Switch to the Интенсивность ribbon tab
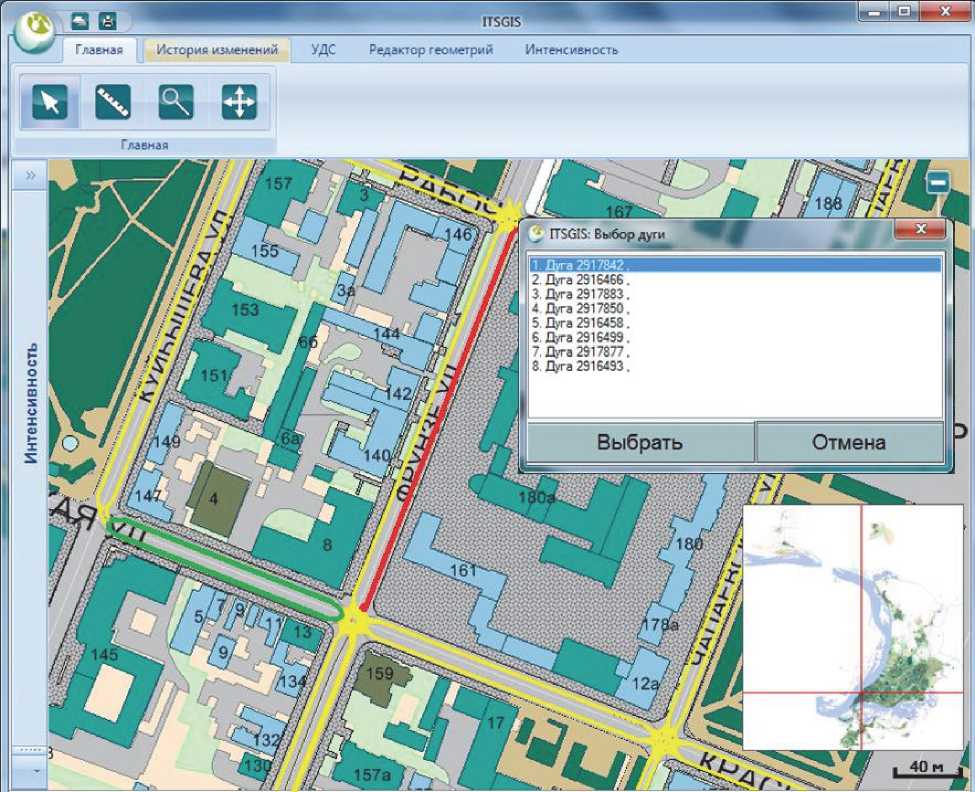Screen dimensions: 975x792 click(x=571, y=50)
